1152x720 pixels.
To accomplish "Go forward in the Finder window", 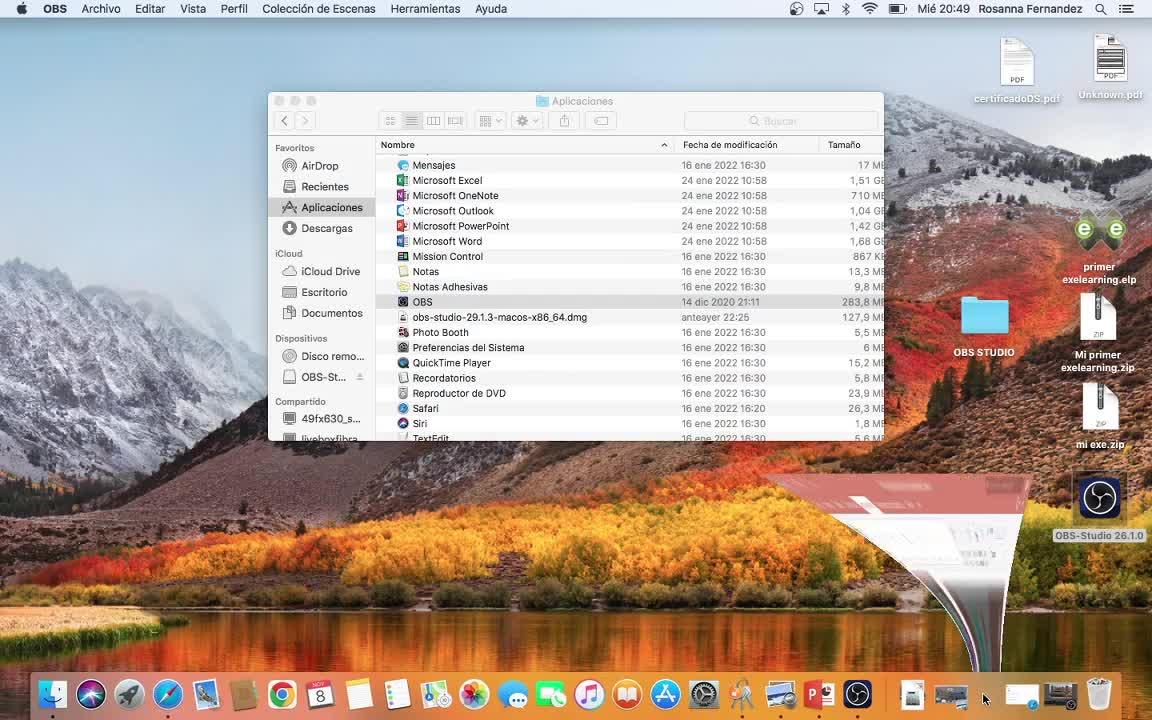I will click(305, 120).
